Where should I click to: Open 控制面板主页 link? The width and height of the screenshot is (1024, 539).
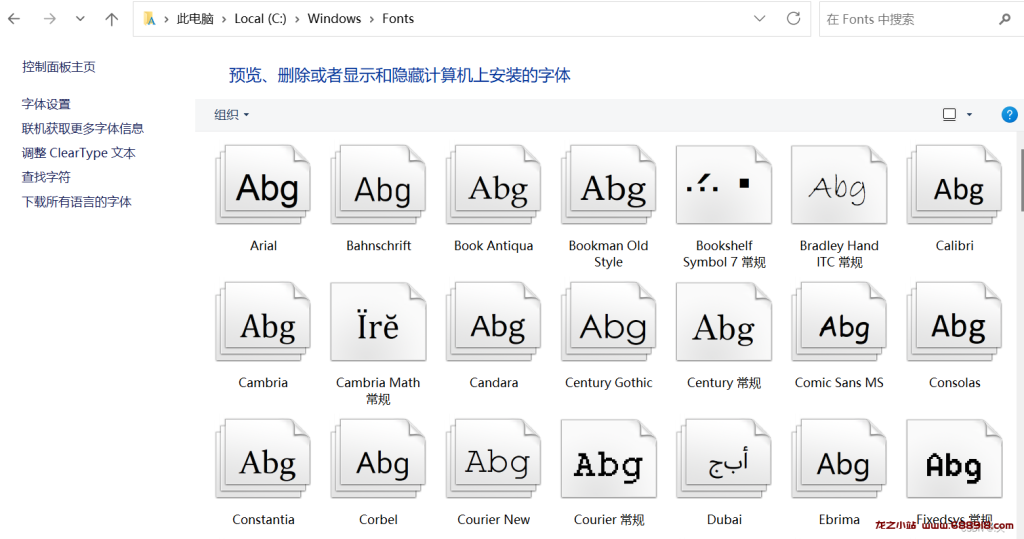(x=59, y=67)
